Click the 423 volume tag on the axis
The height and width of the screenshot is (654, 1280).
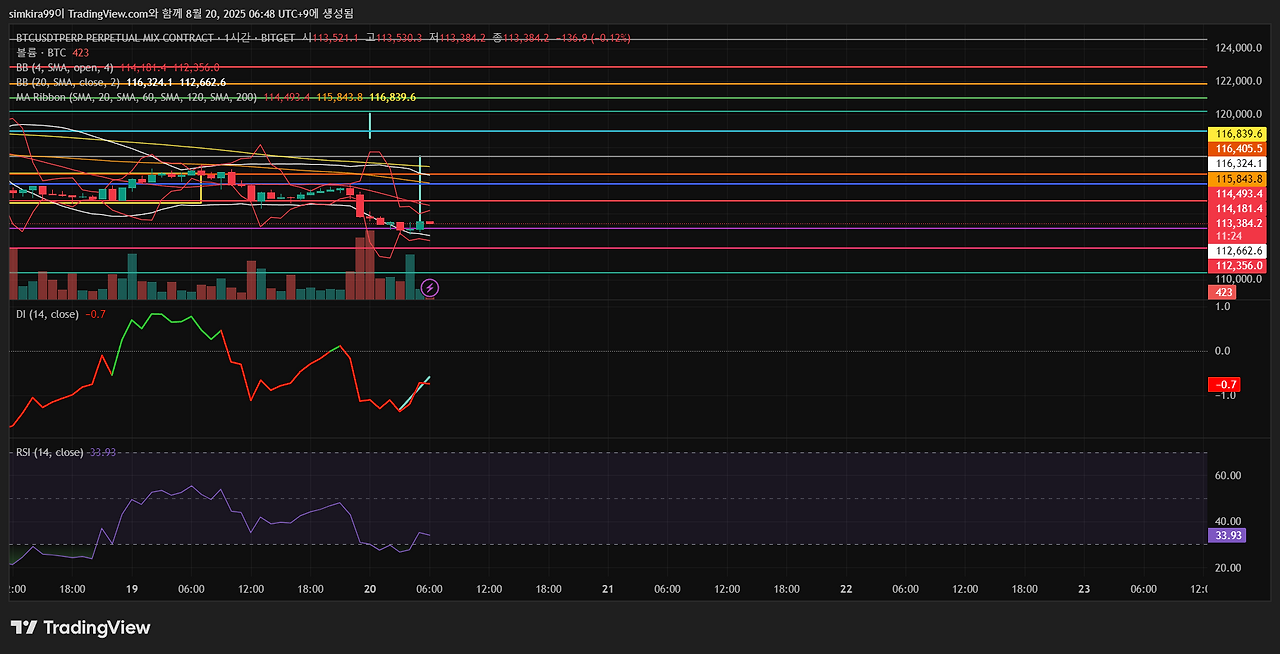(1224, 292)
